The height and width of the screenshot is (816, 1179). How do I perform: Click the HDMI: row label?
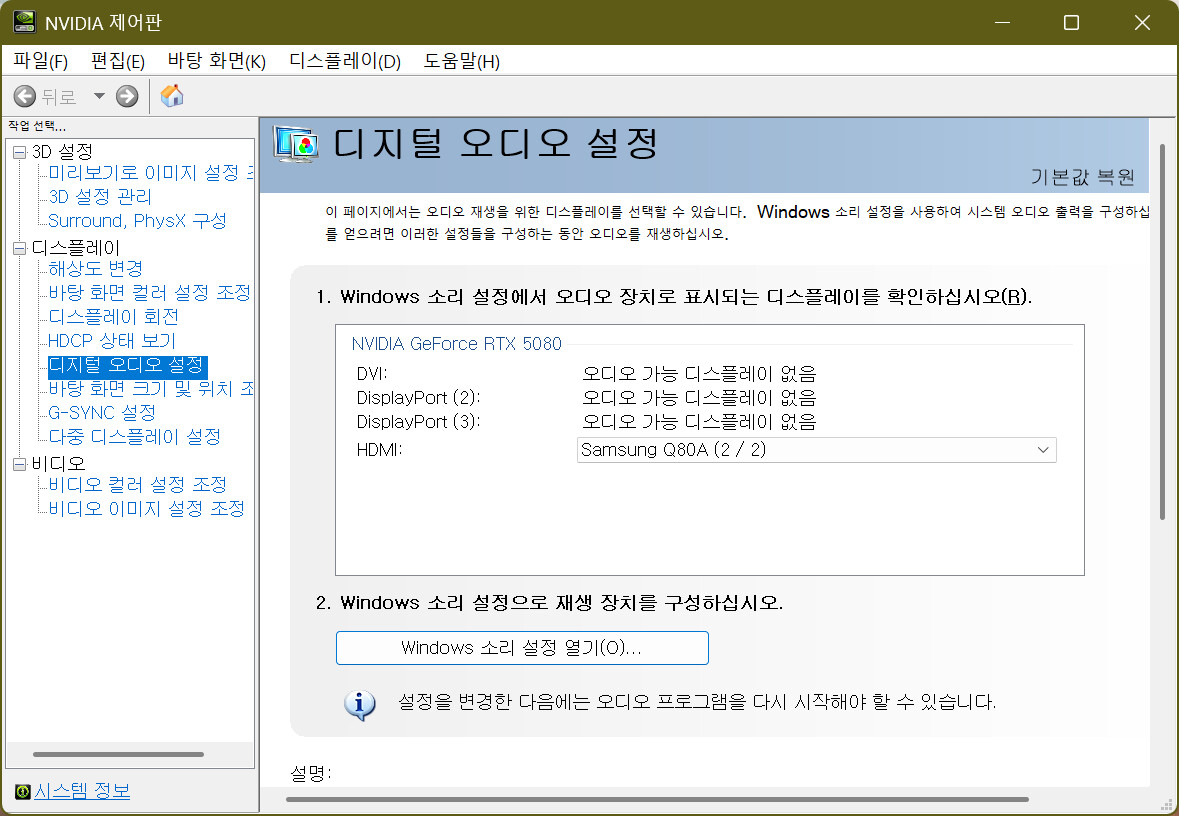tap(380, 450)
